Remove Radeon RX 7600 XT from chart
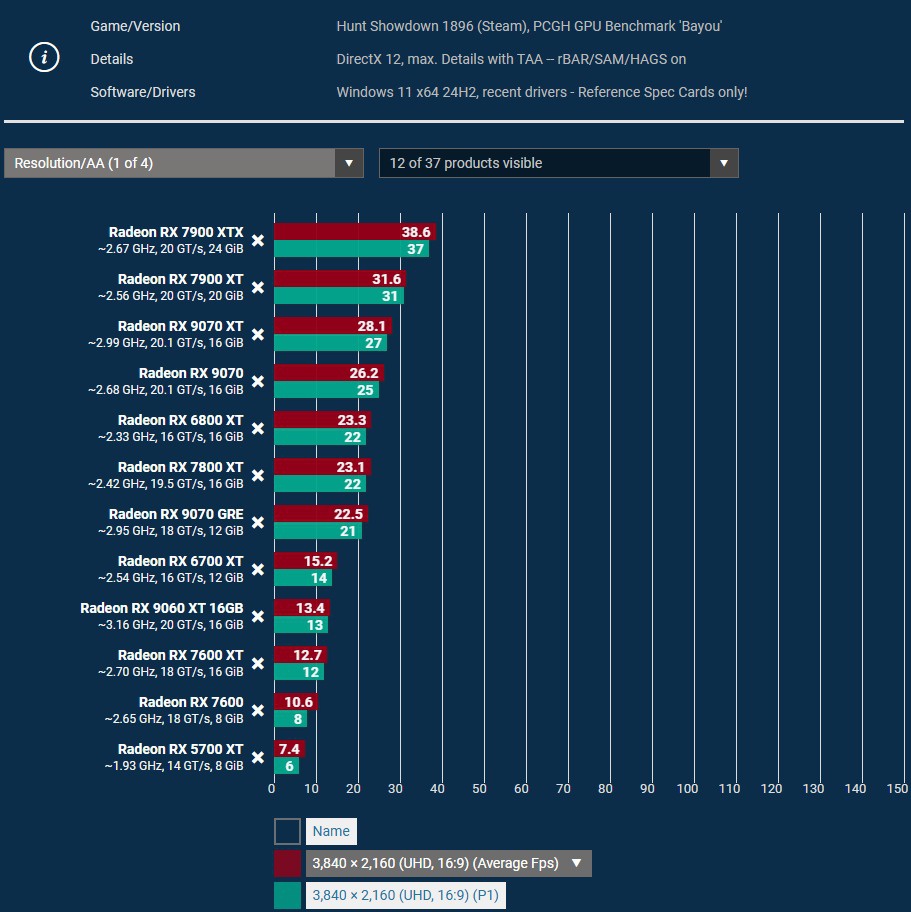The width and height of the screenshot is (911, 912). click(x=258, y=664)
